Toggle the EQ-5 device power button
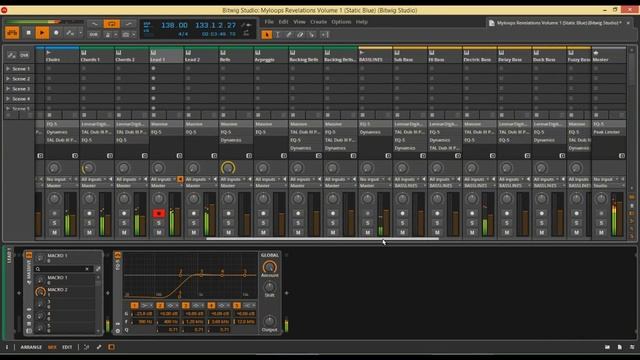 (118, 256)
